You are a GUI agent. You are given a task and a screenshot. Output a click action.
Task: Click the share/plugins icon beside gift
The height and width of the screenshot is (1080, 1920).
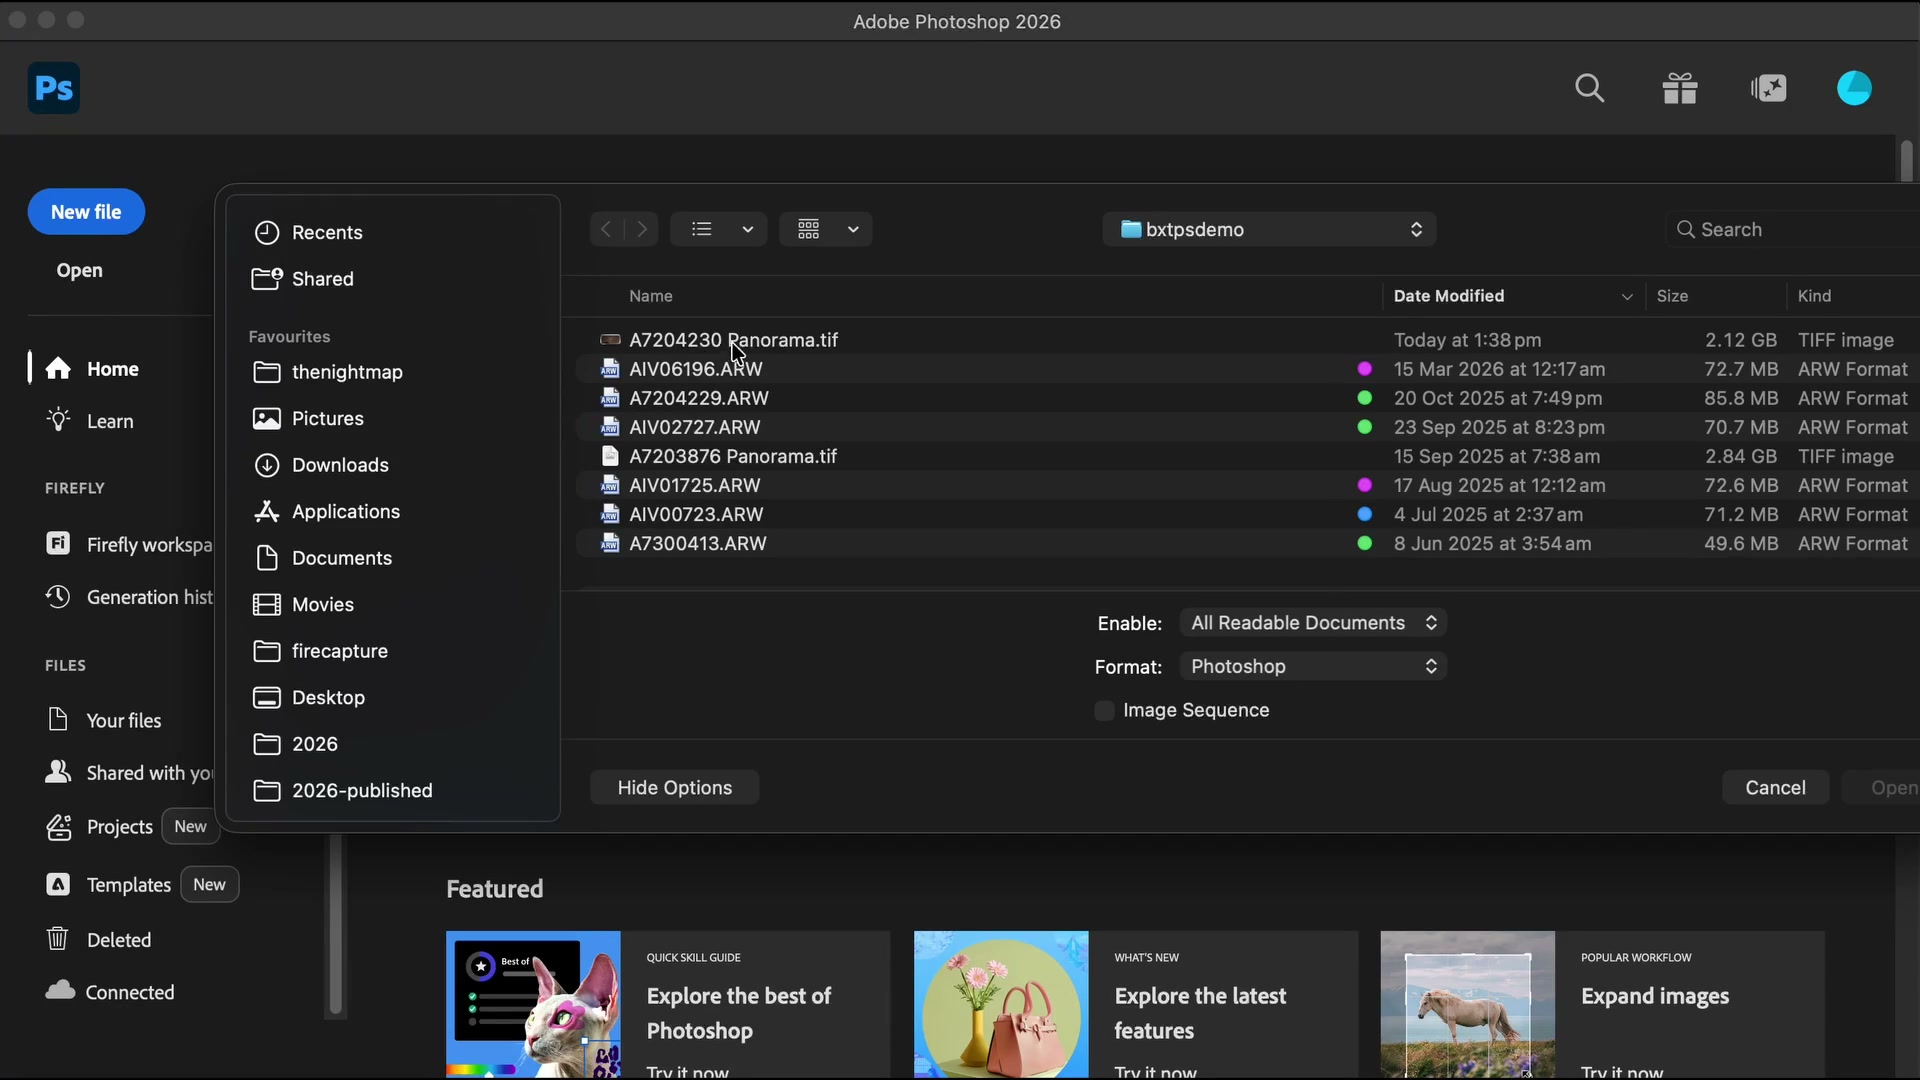tap(1769, 88)
